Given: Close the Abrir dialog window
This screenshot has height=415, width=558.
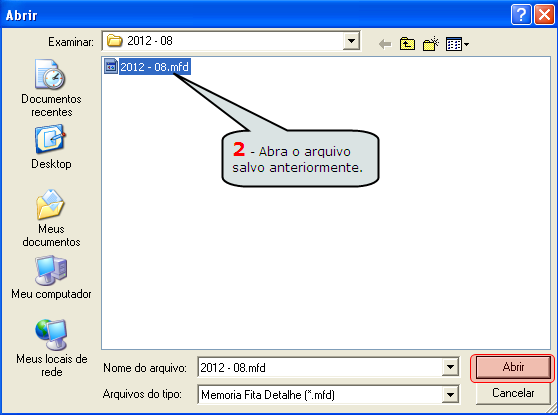Looking at the screenshot, I should click(x=544, y=15).
